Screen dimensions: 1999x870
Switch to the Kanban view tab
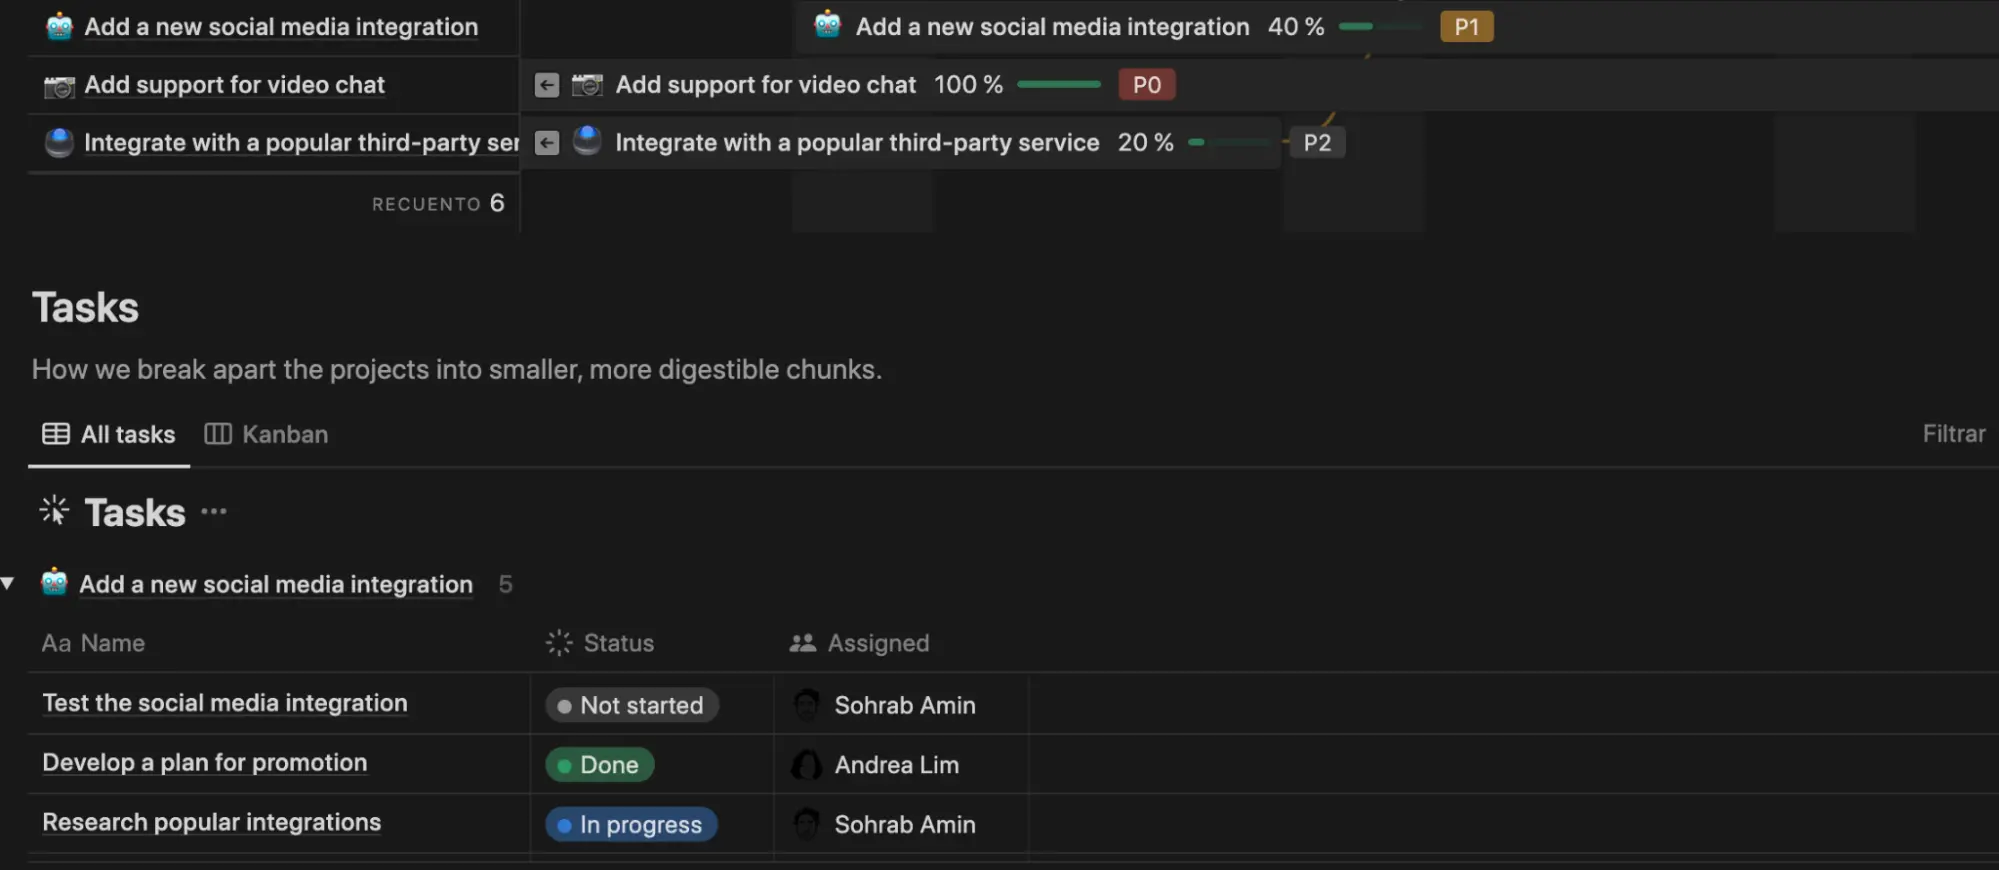(267, 434)
